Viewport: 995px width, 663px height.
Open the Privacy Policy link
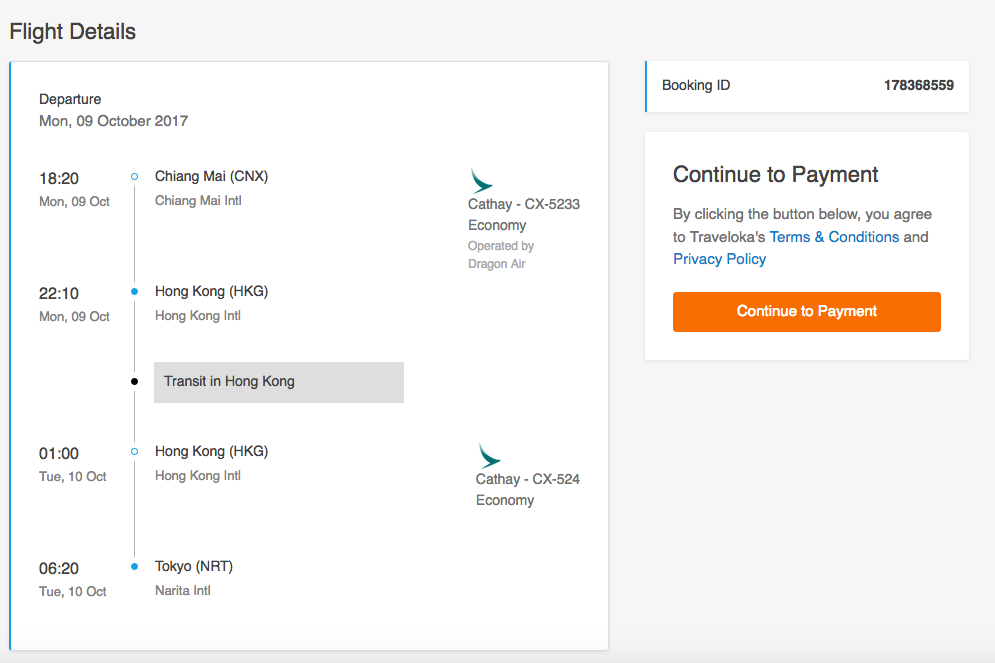click(720, 259)
